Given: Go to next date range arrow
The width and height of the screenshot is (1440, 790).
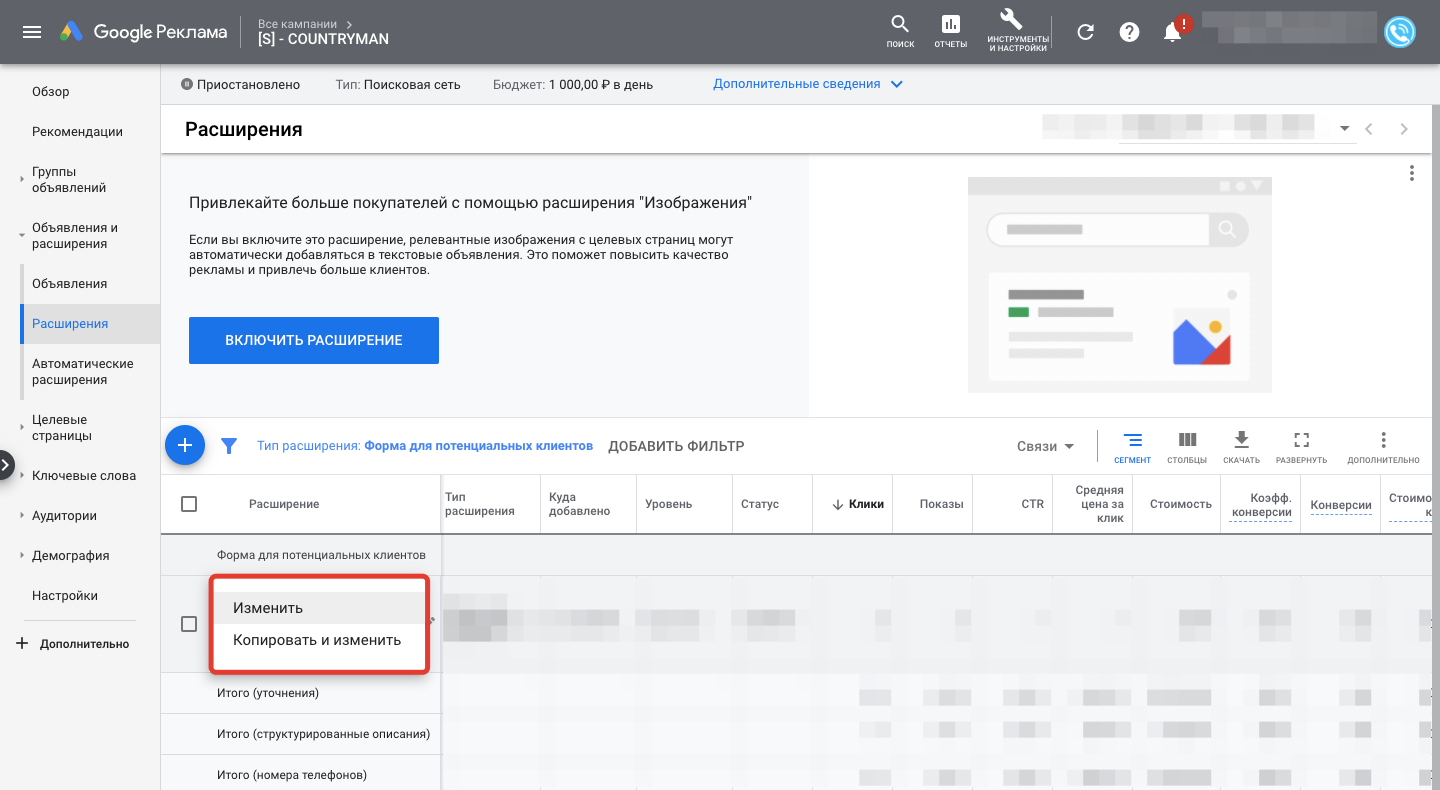Looking at the screenshot, I should point(1404,129).
